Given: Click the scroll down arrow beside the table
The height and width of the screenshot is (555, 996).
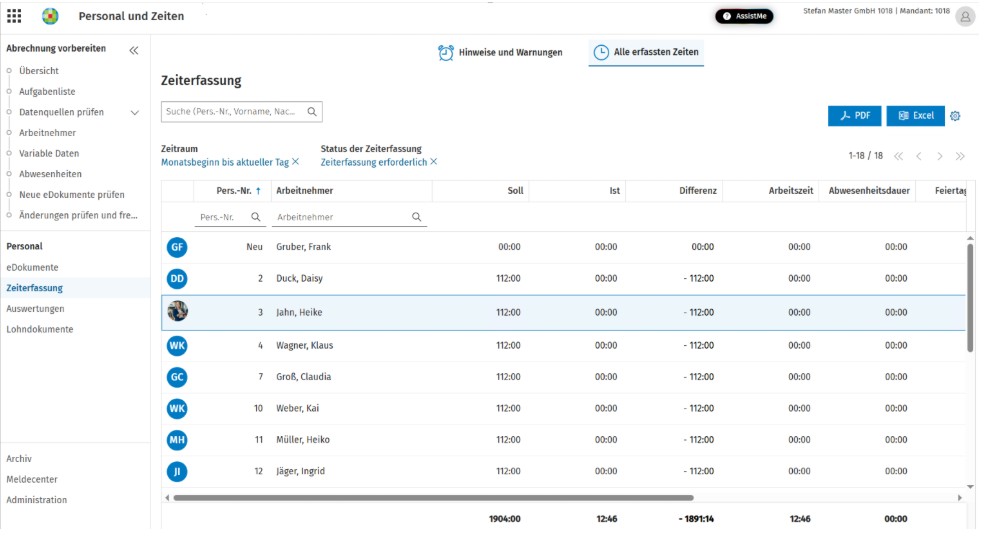Looking at the screenshot, I should click(970, 487).
